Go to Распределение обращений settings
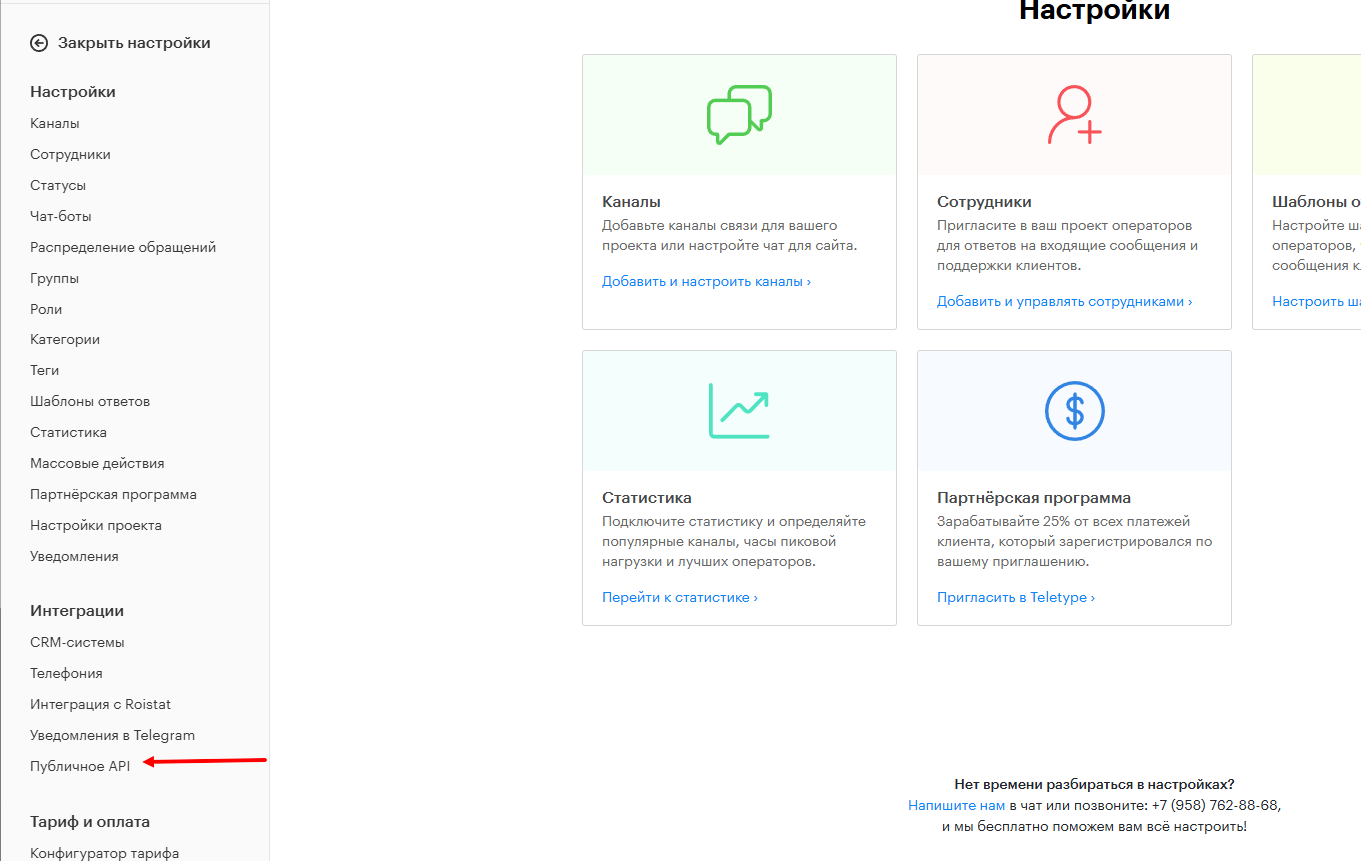Screen dimensions: 1361x861 (123, 247)
